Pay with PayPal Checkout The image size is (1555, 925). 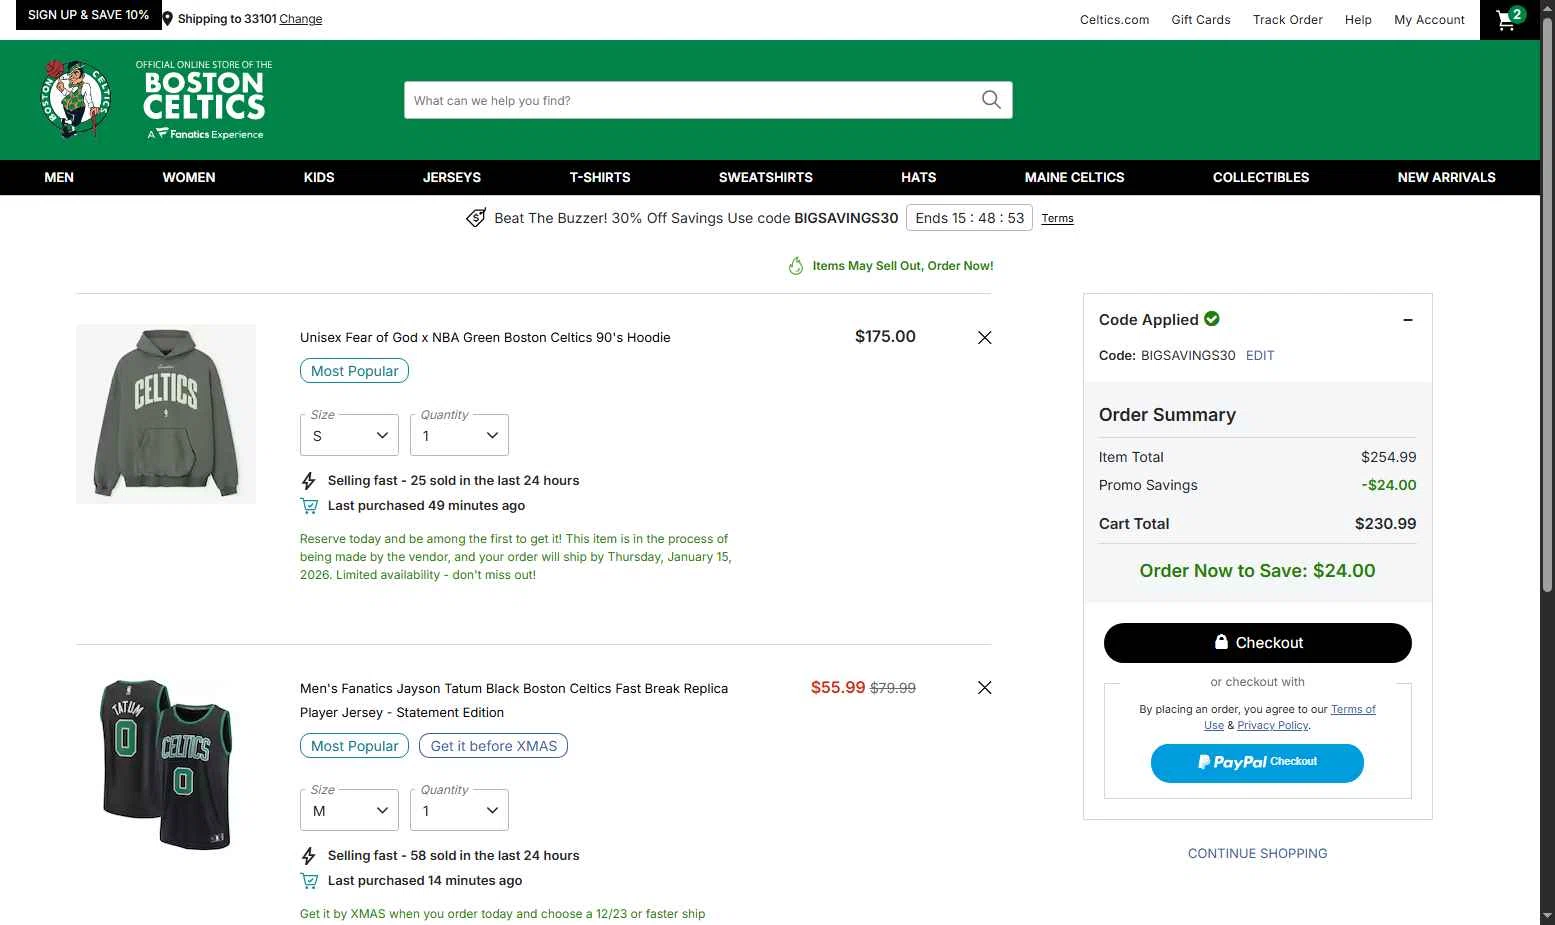click(1258, 763)
